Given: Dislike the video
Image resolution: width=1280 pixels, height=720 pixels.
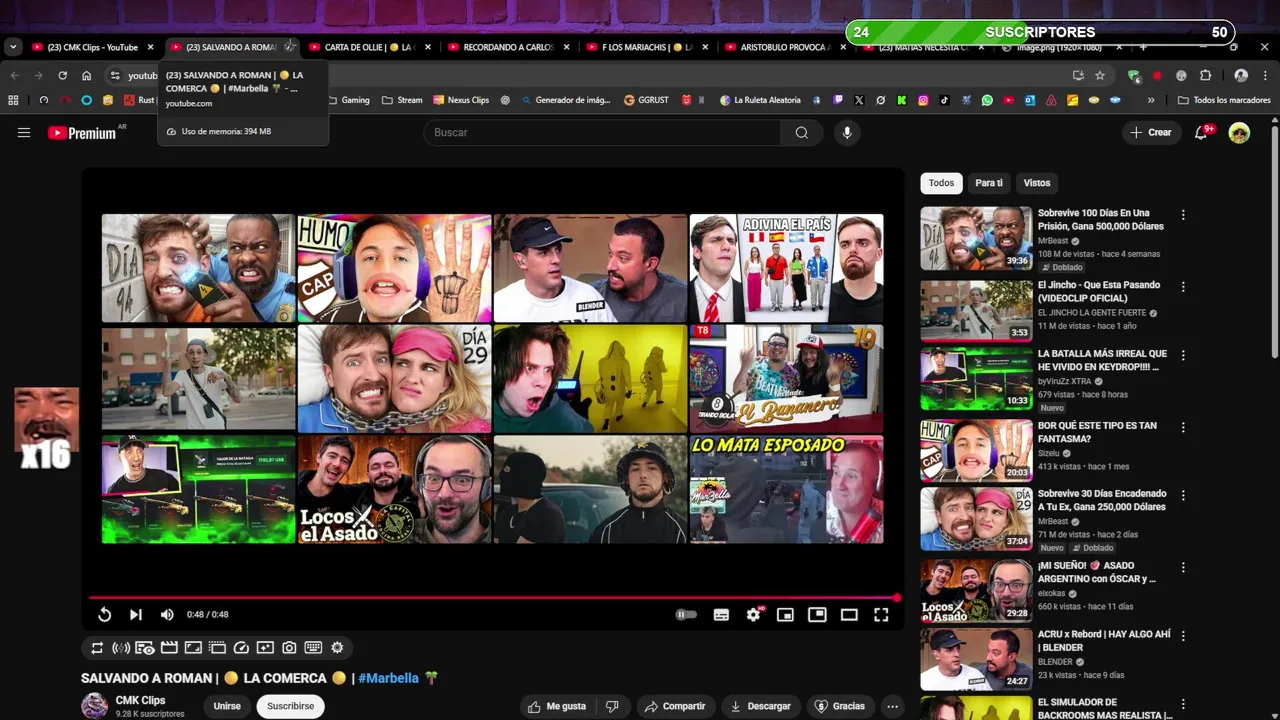Looking at the screenshot, I should [x=612, y=706].
